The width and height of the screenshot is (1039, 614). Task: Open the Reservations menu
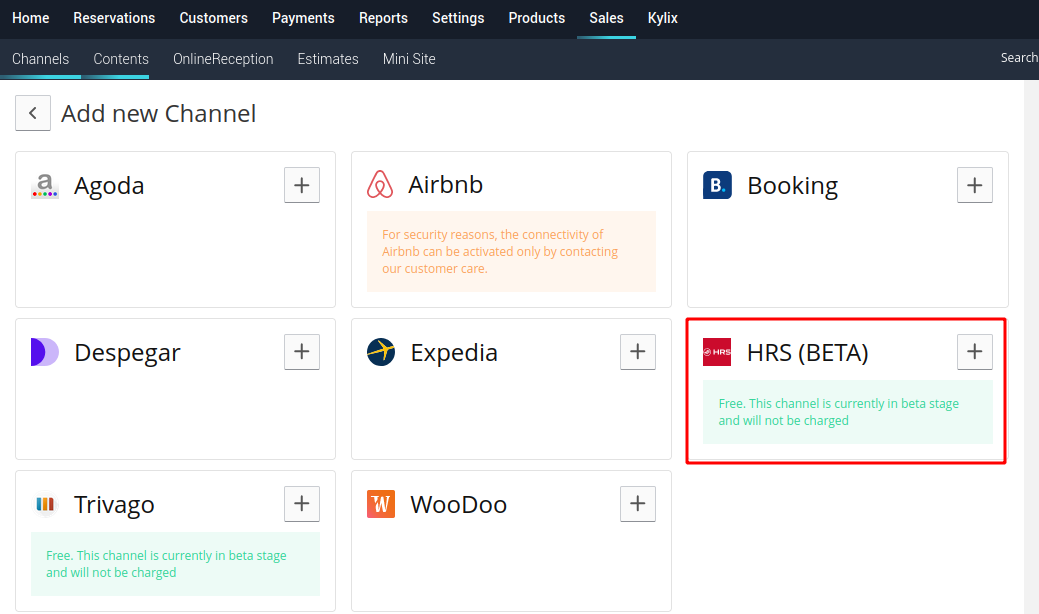pyautogui.click(x=114, y=18)
